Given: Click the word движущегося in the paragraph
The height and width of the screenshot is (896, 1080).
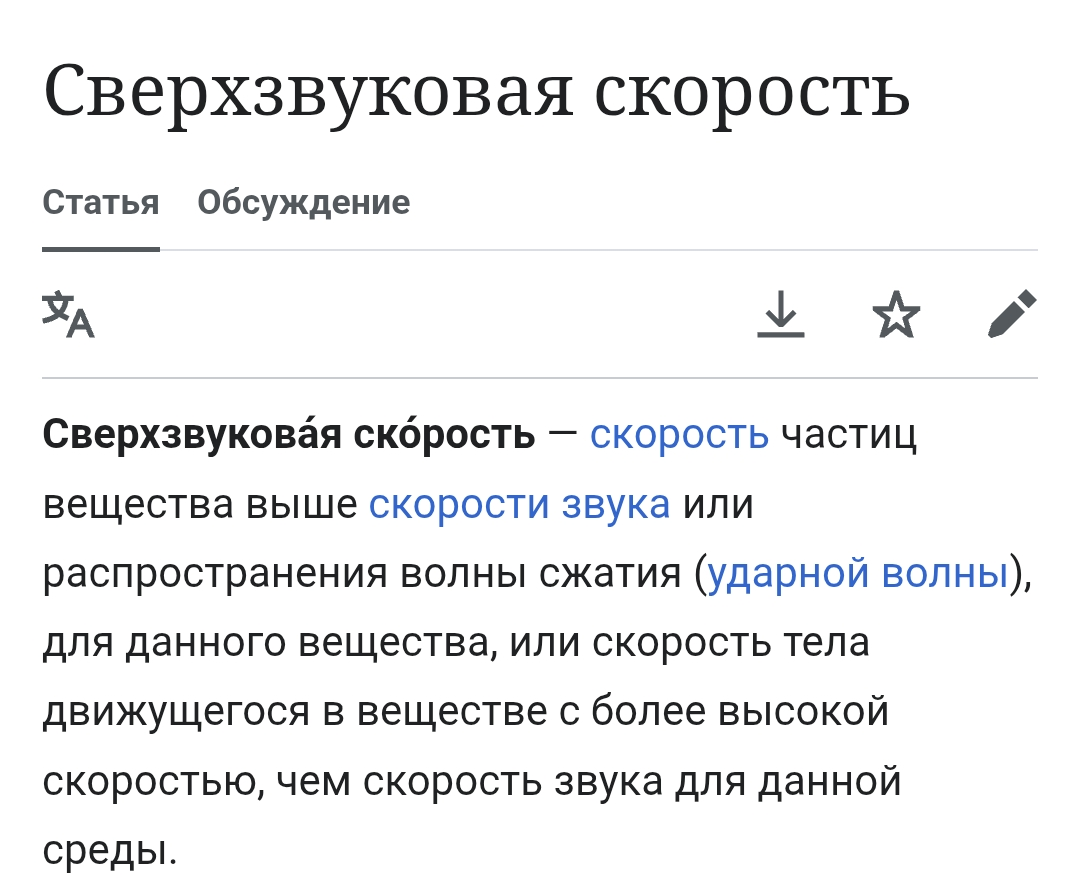Looking at the screenshot, I should coord(176,712).
